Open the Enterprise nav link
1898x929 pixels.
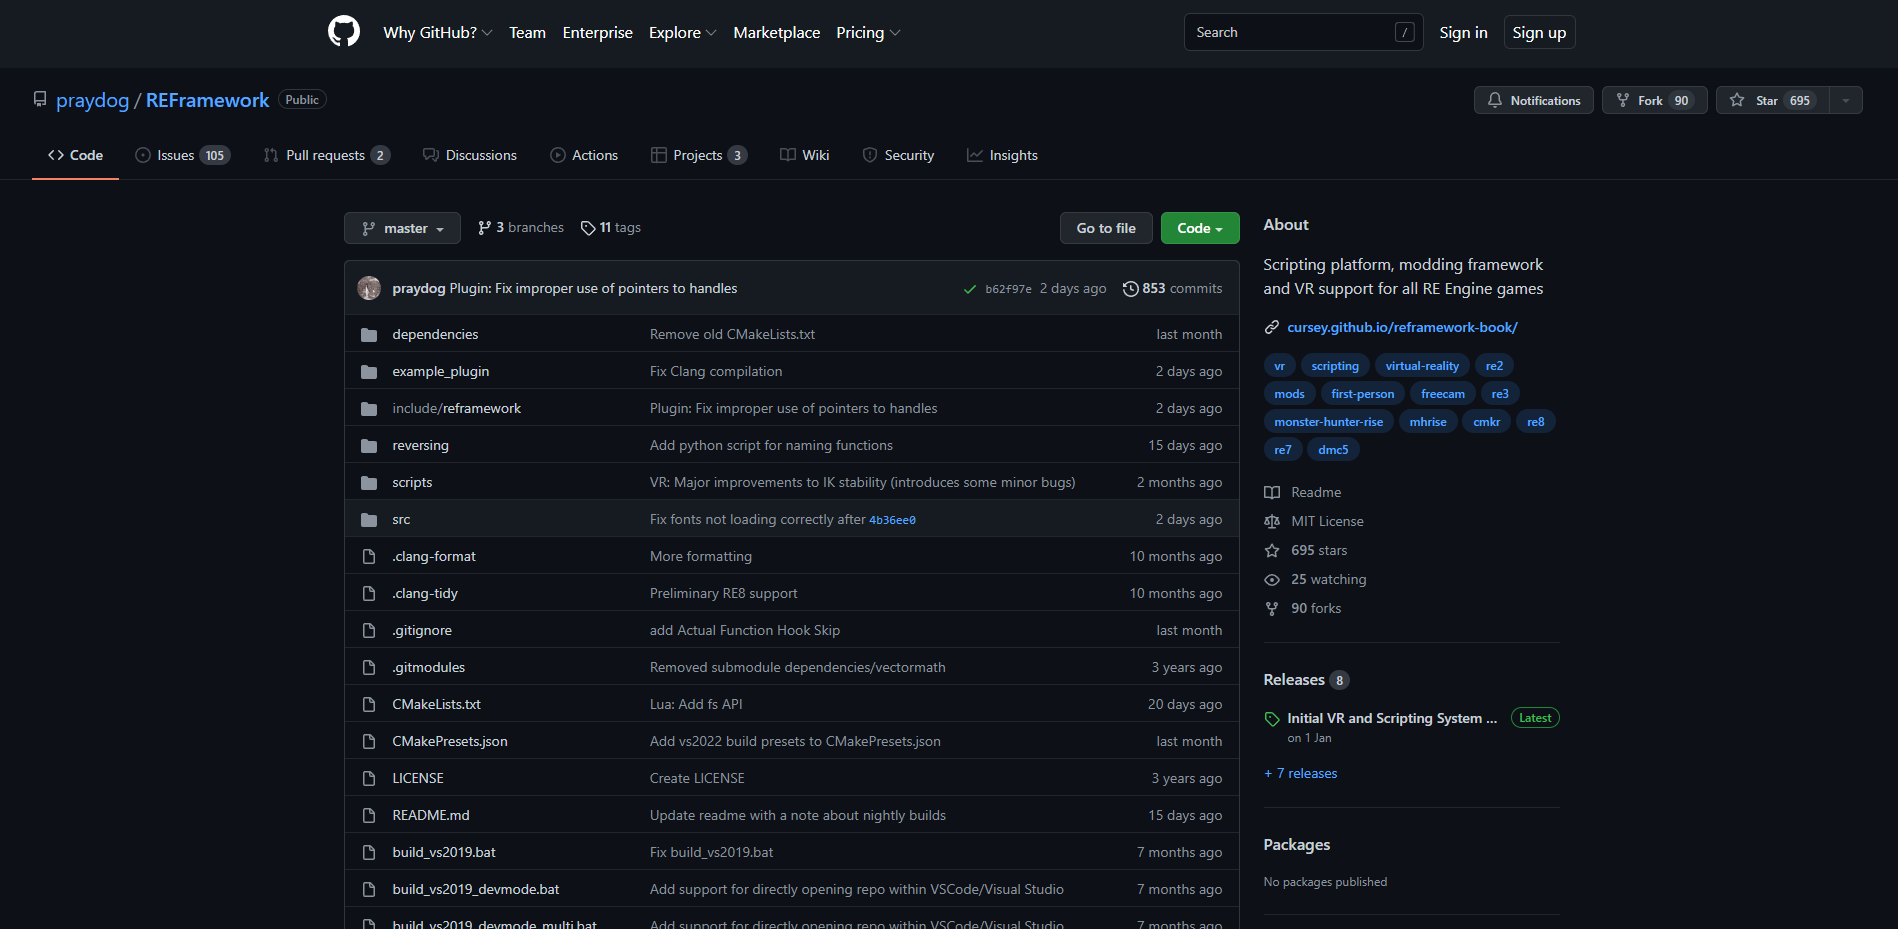(598, 32)
